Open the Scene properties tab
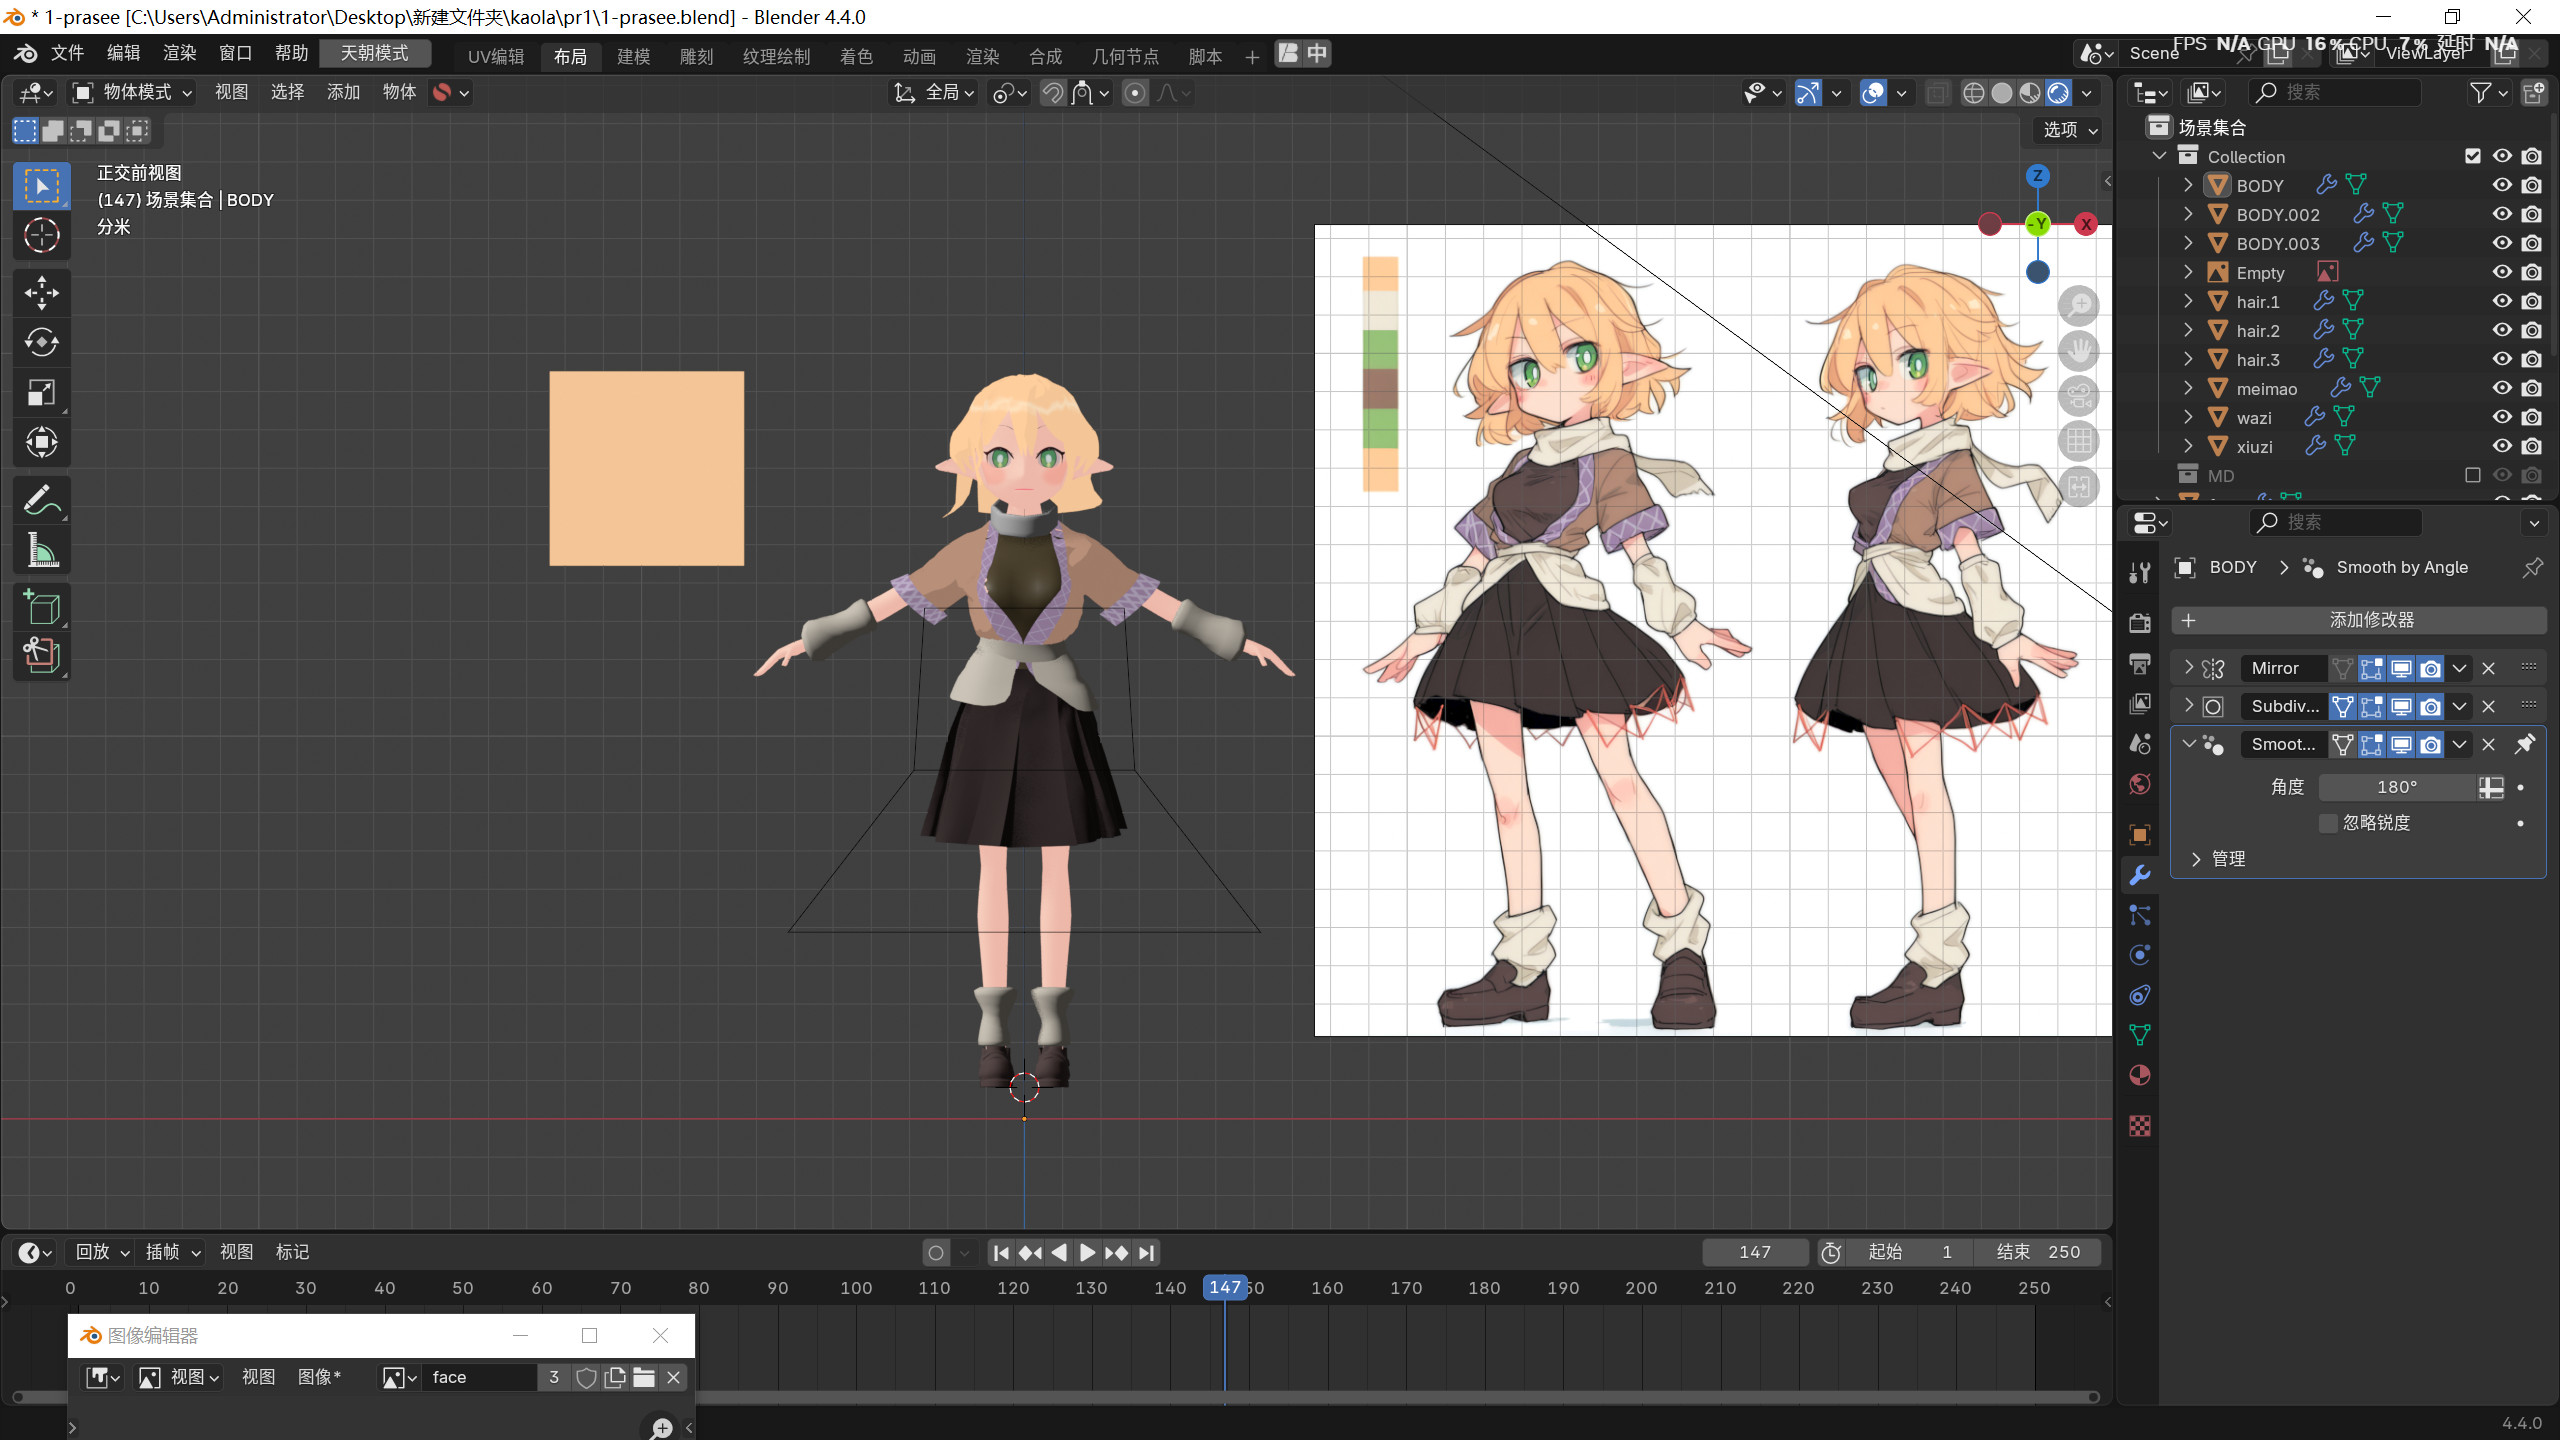 [2139, 743]
